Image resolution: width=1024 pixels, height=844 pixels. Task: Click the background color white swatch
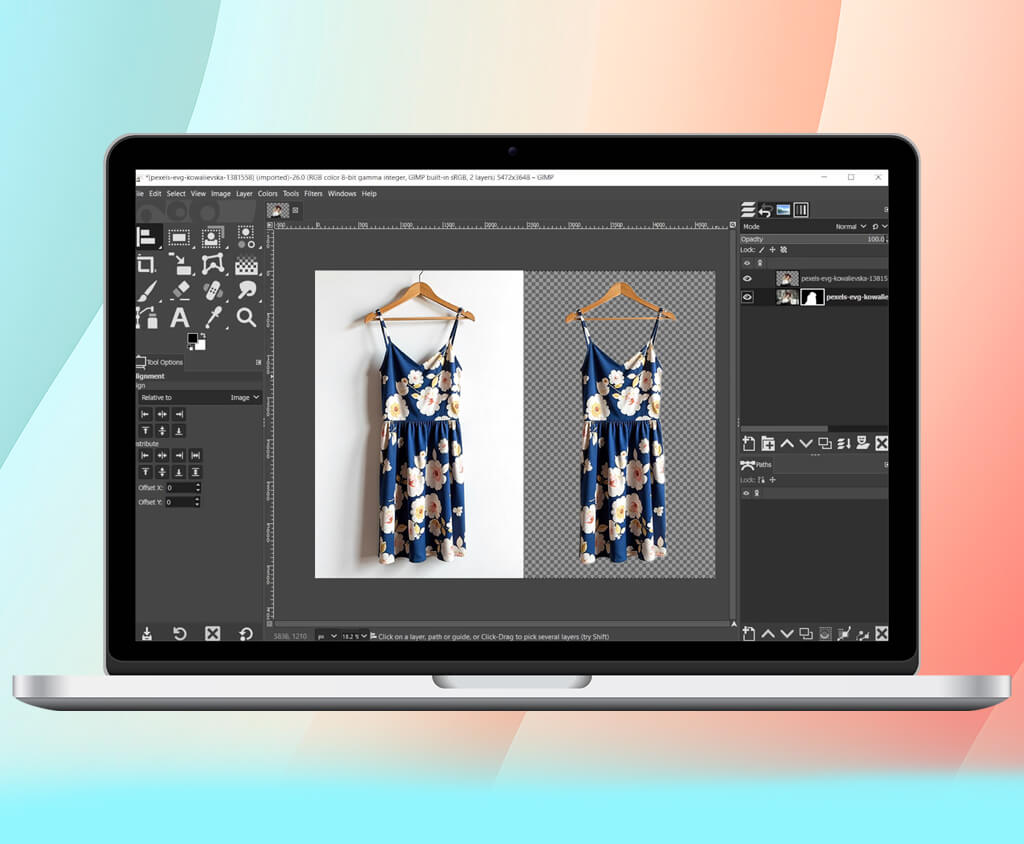(200, 345)
